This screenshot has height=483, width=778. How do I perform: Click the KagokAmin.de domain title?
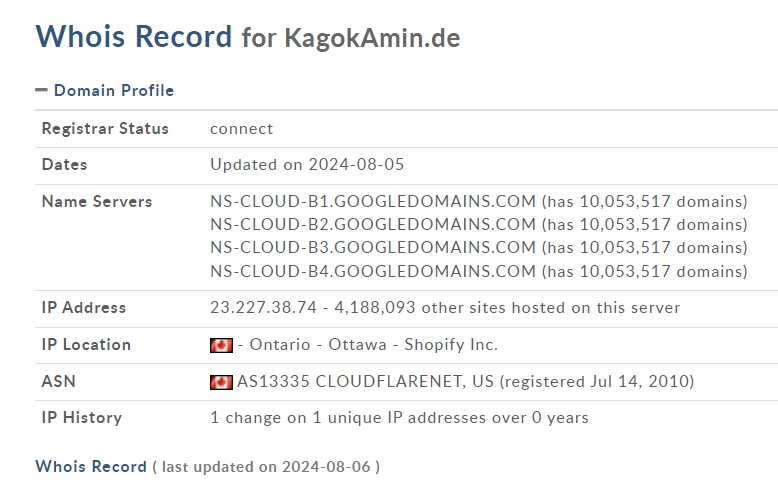(372, 38)
